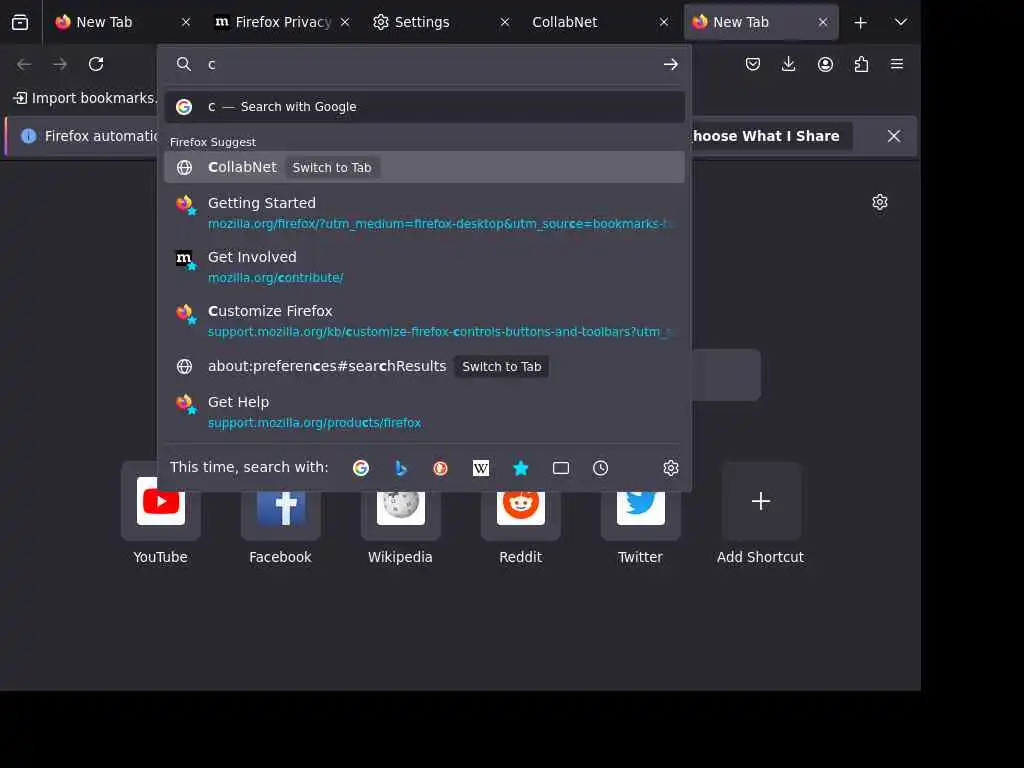Open the Twitter shortcut tile
The height and width of the screenshot is (768, 1024).
click(x=641, y=514)
